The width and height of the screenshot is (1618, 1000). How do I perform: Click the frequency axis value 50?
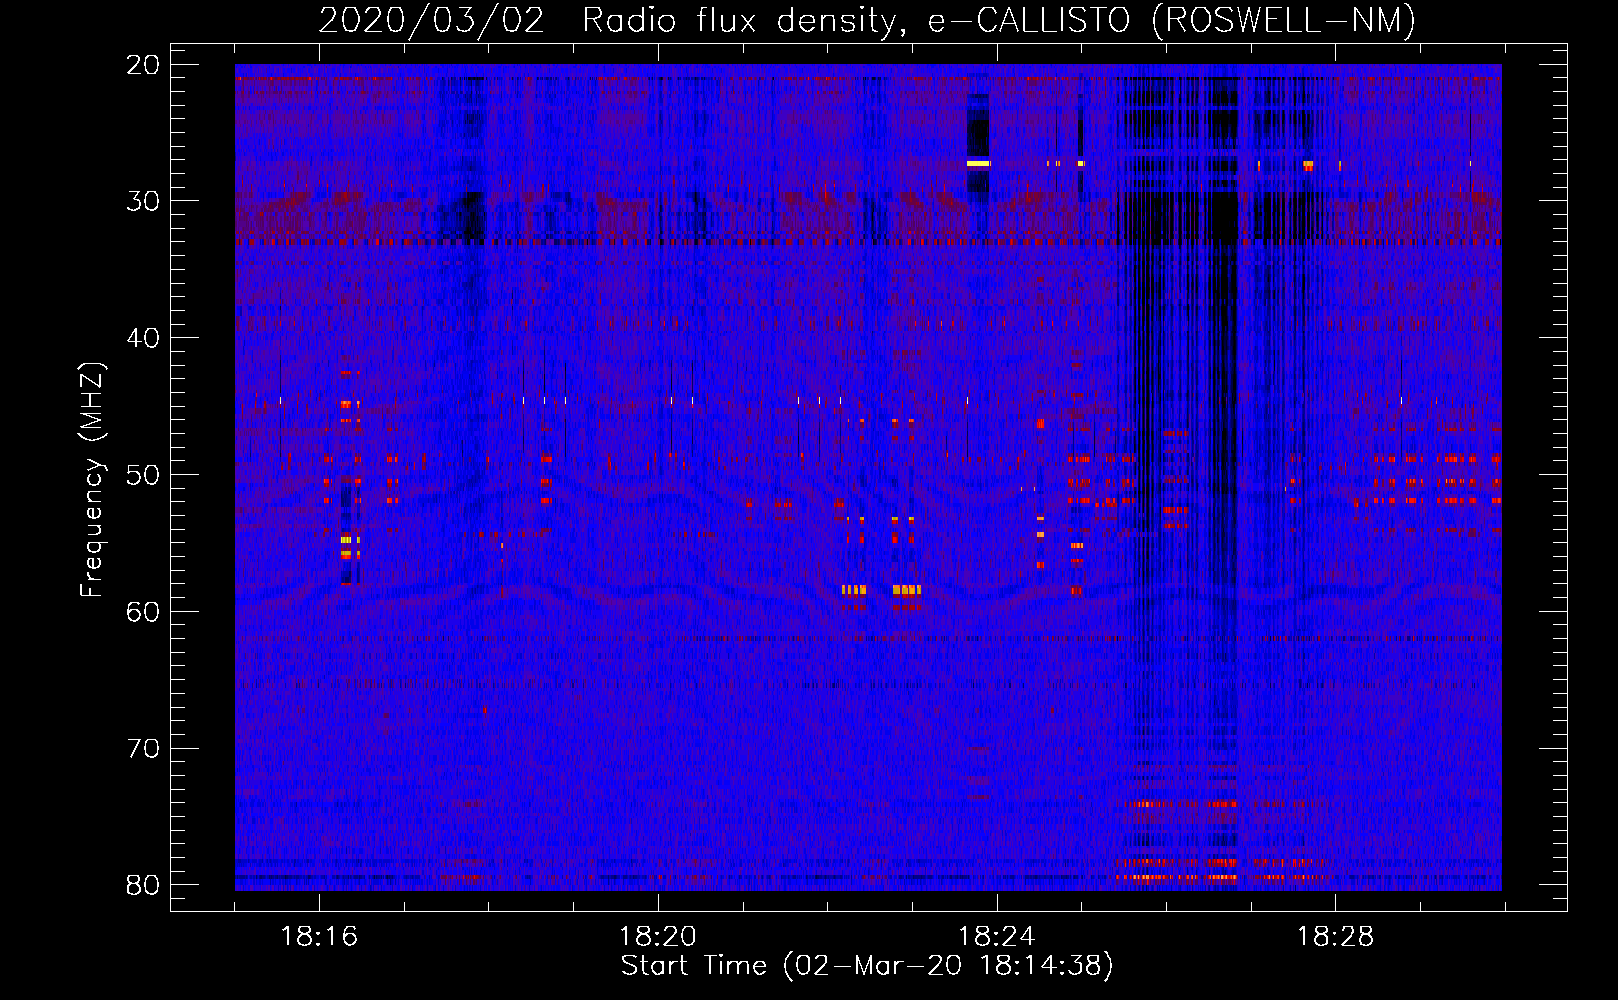point(143,475)
